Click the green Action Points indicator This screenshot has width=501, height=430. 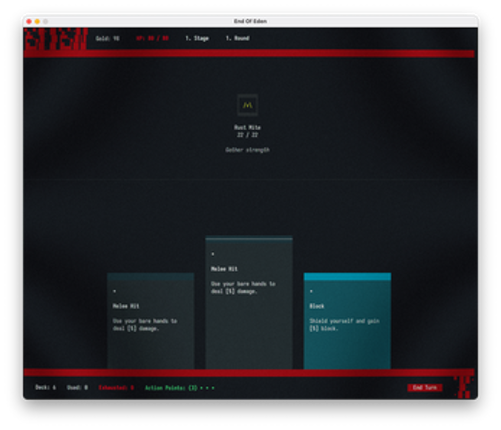pyautogui.click(x=180, y=388)
